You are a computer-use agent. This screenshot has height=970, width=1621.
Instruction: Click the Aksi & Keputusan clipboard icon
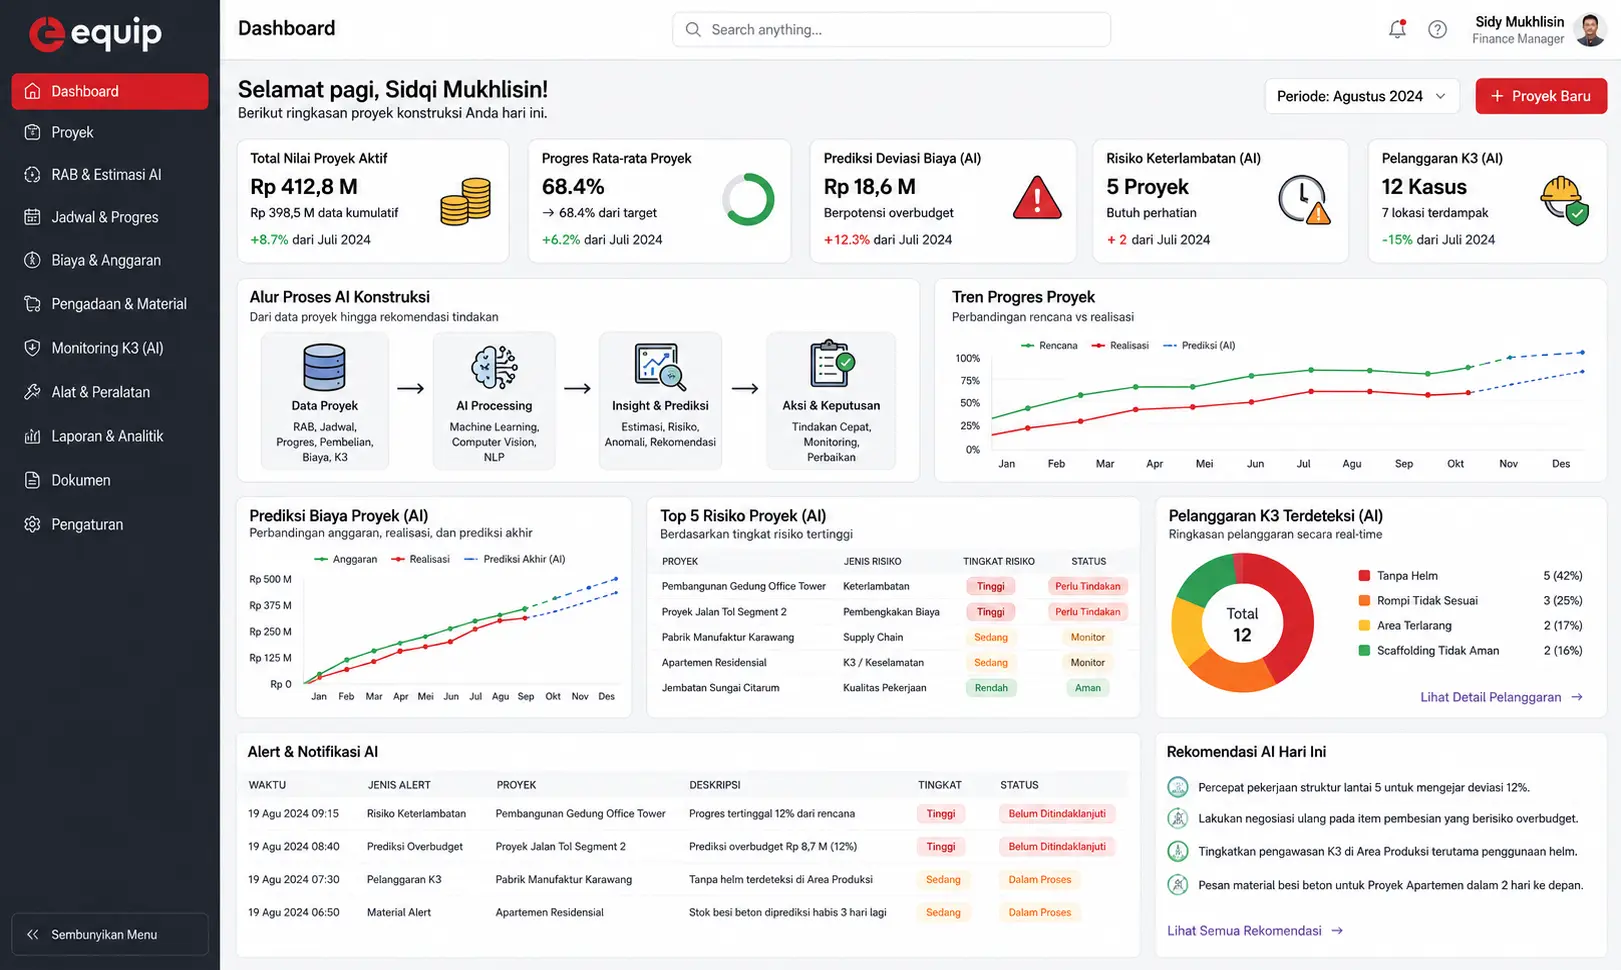coord(831,364)
